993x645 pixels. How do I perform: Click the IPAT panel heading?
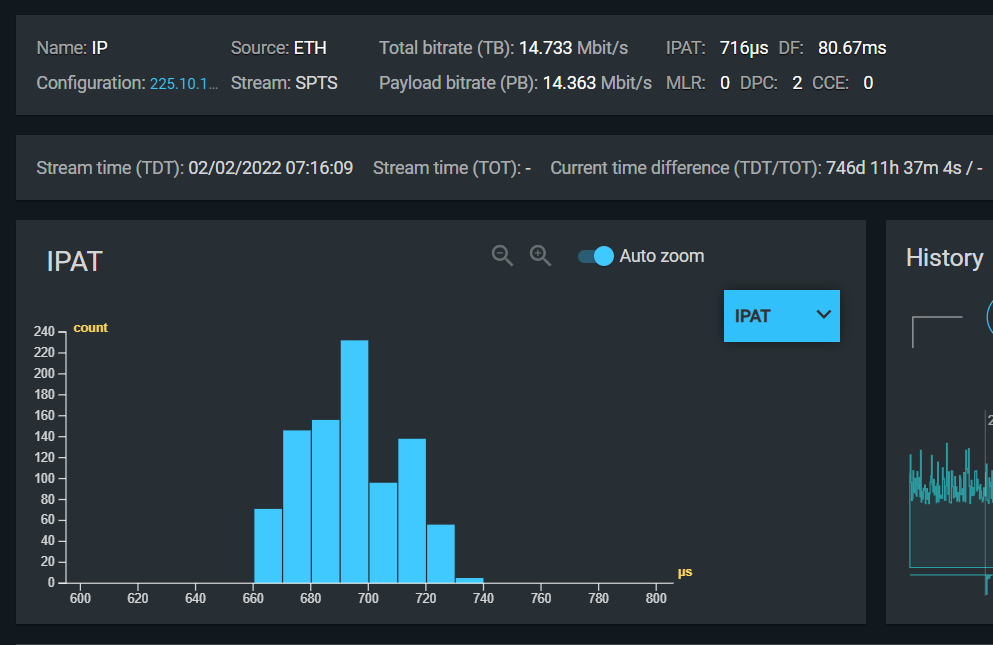point(75,262)
